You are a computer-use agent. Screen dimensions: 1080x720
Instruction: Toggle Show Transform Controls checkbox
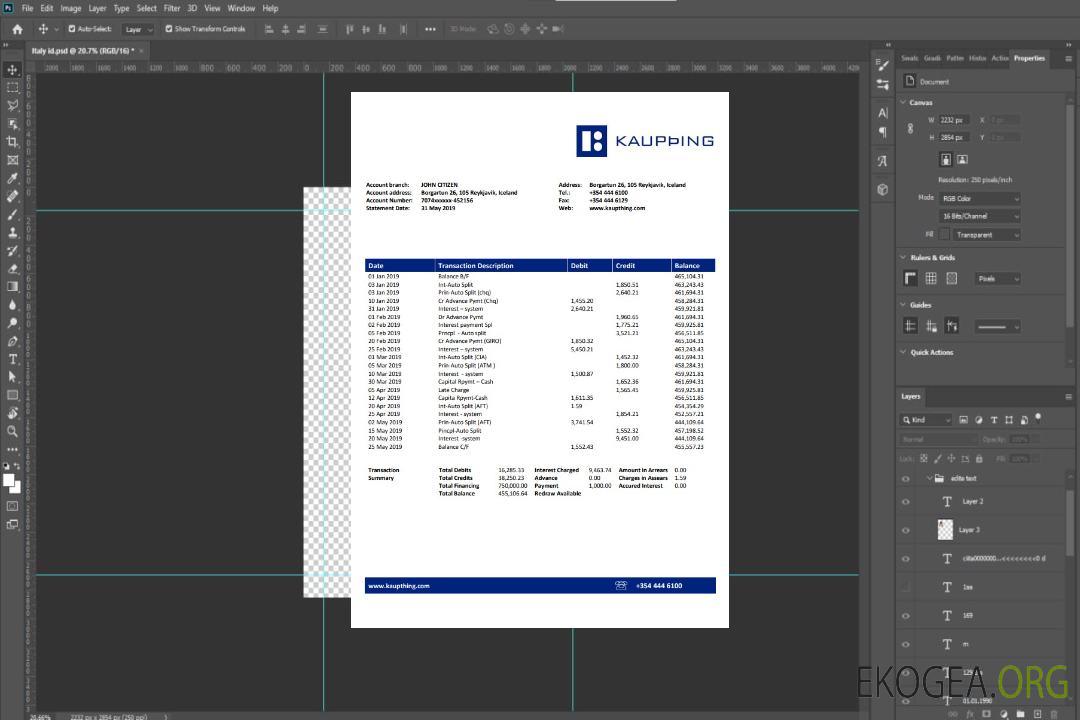click(169, 29)
